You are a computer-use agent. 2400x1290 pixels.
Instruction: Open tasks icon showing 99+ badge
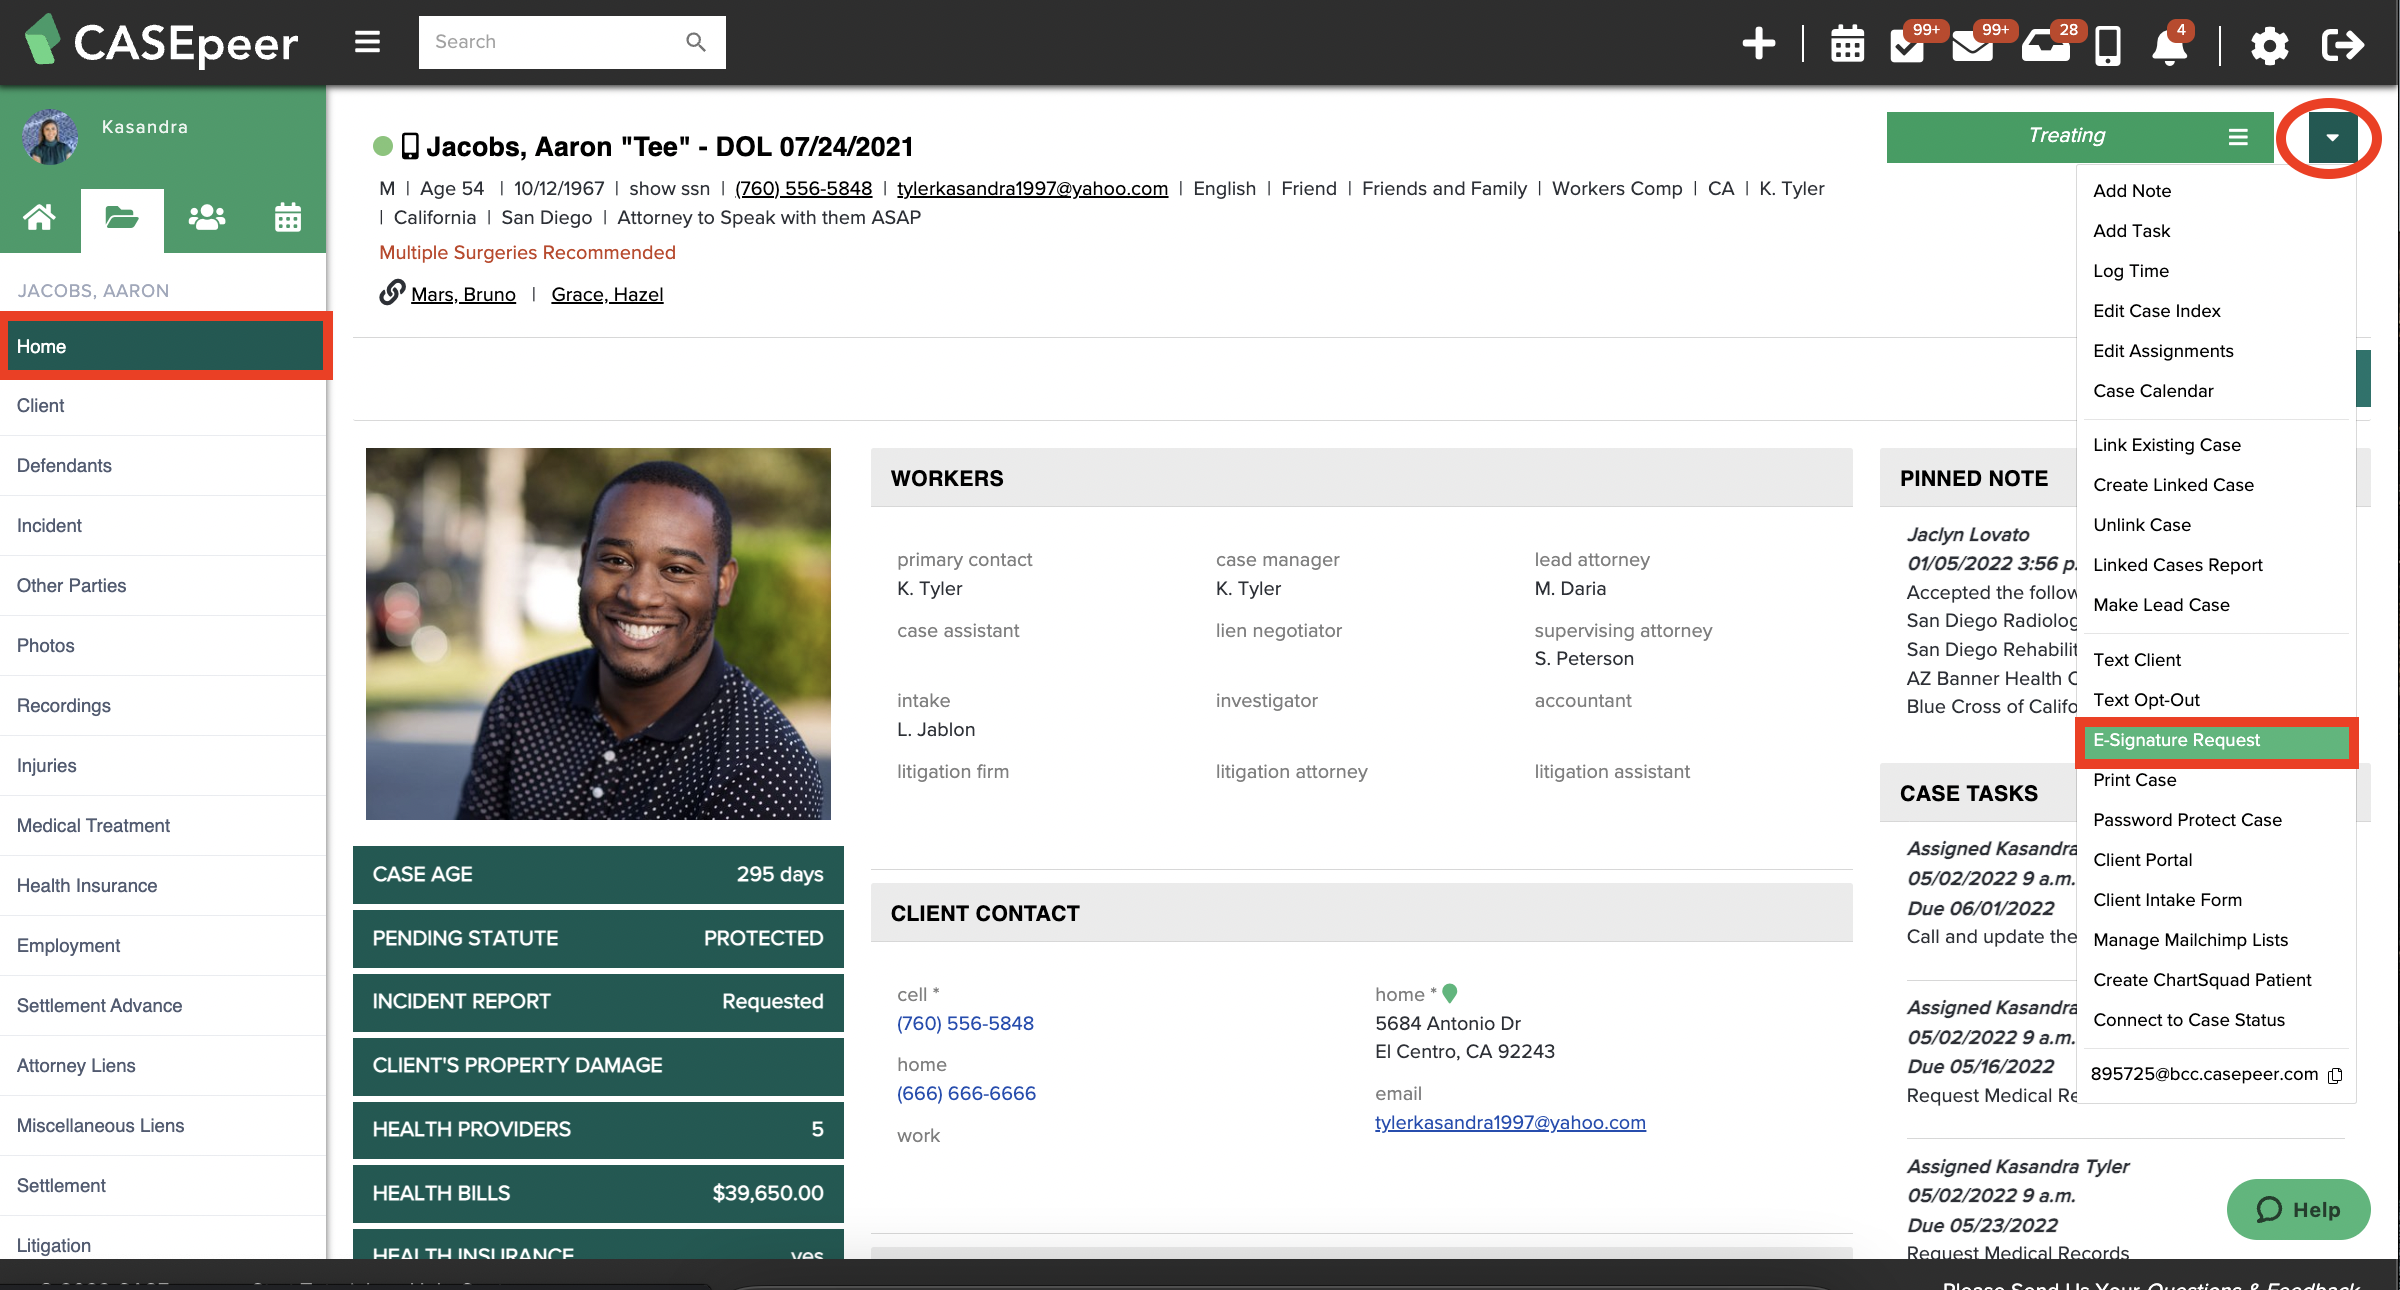pyautogui.click(x=1908, y=46)
